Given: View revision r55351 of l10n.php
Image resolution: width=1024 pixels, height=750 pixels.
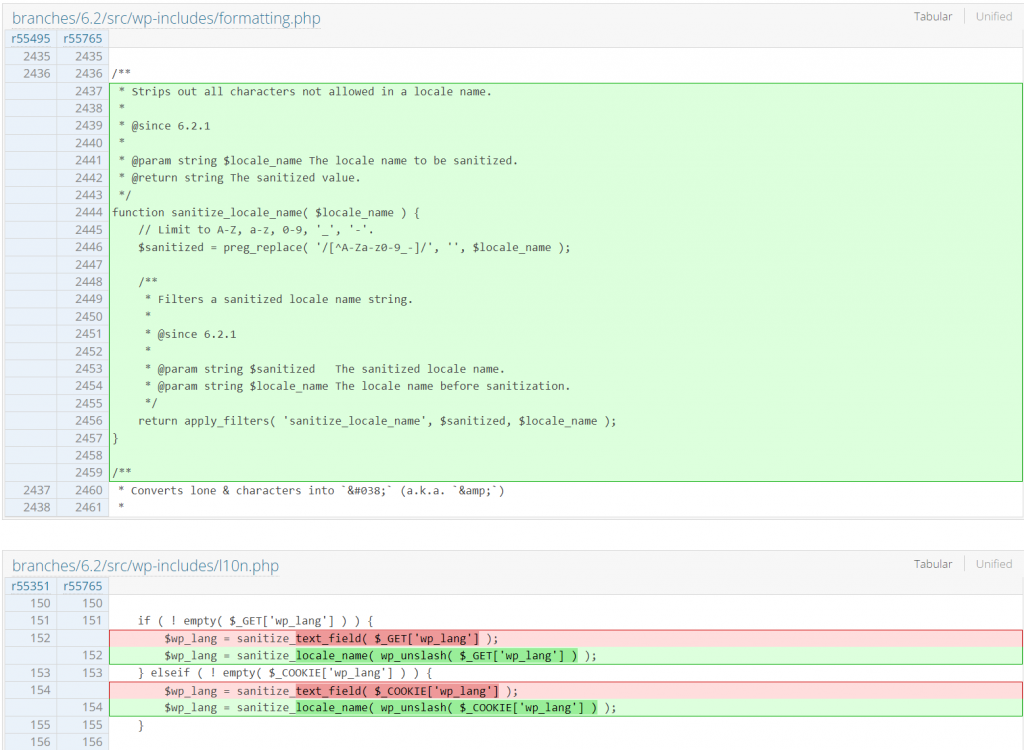Looking at the screenshot, I should (x=28, y=585).
